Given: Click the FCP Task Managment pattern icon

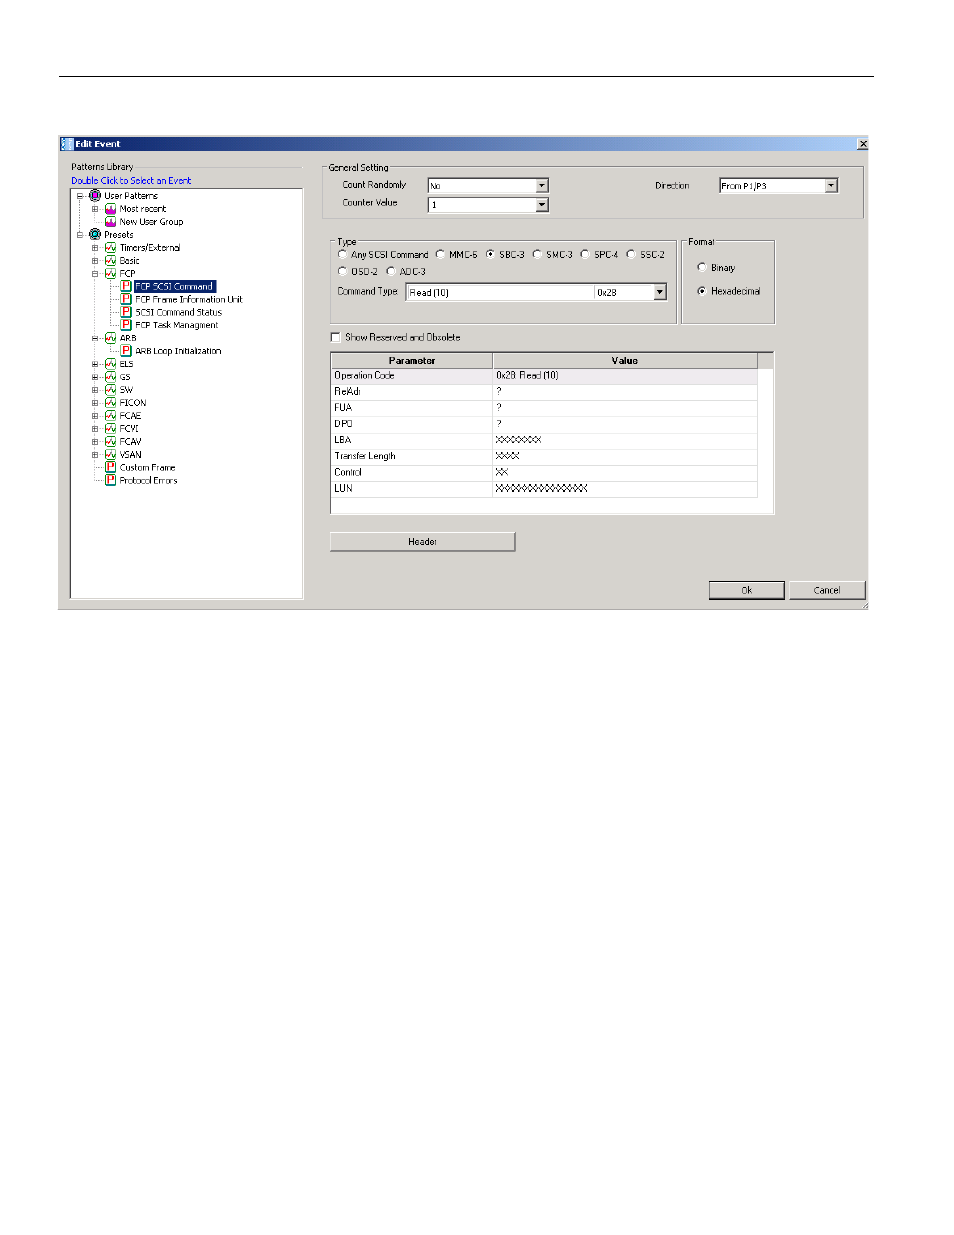Looking at the screenshot, I should point(126,325).
